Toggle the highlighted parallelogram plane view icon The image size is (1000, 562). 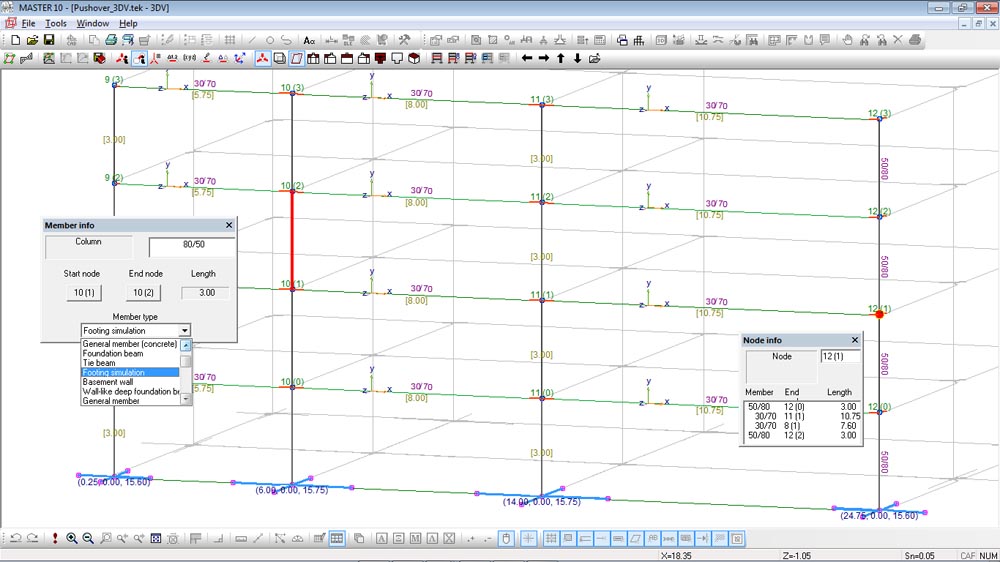pos(297,59)
